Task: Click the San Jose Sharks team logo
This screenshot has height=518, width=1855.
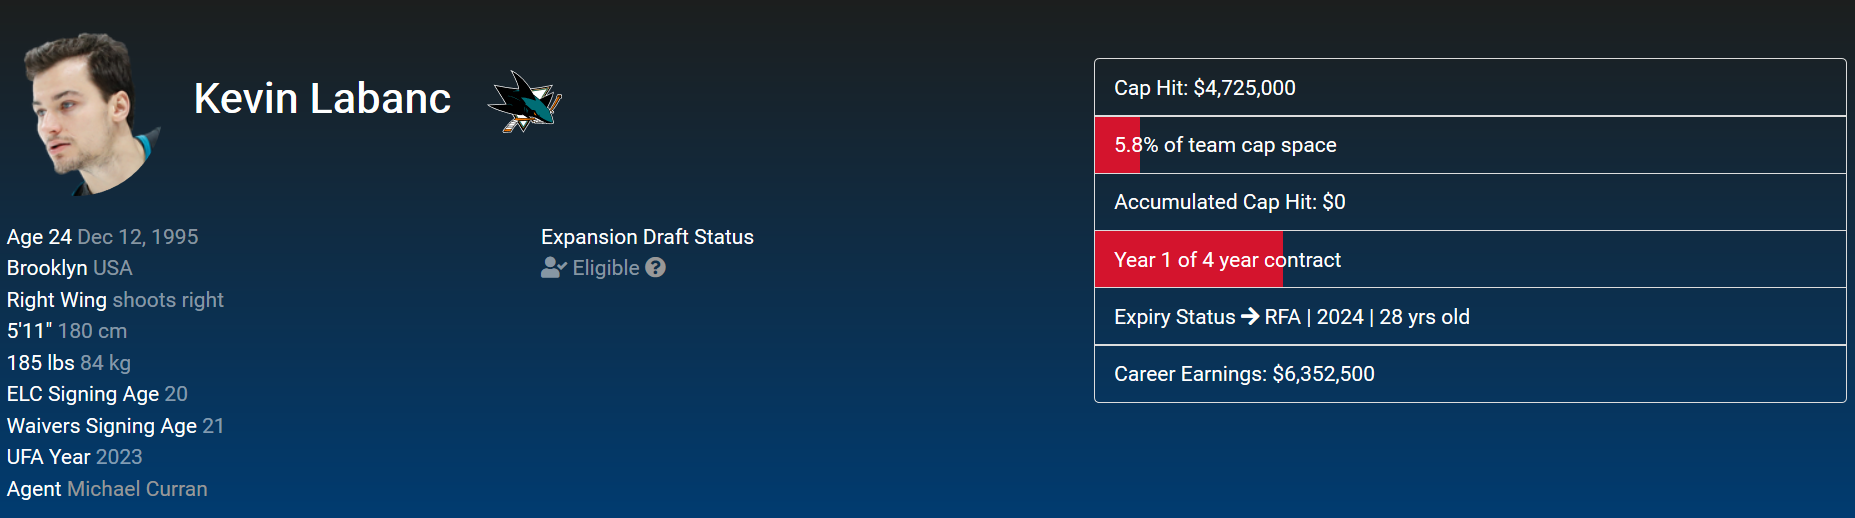Action: tap(525, 101)
